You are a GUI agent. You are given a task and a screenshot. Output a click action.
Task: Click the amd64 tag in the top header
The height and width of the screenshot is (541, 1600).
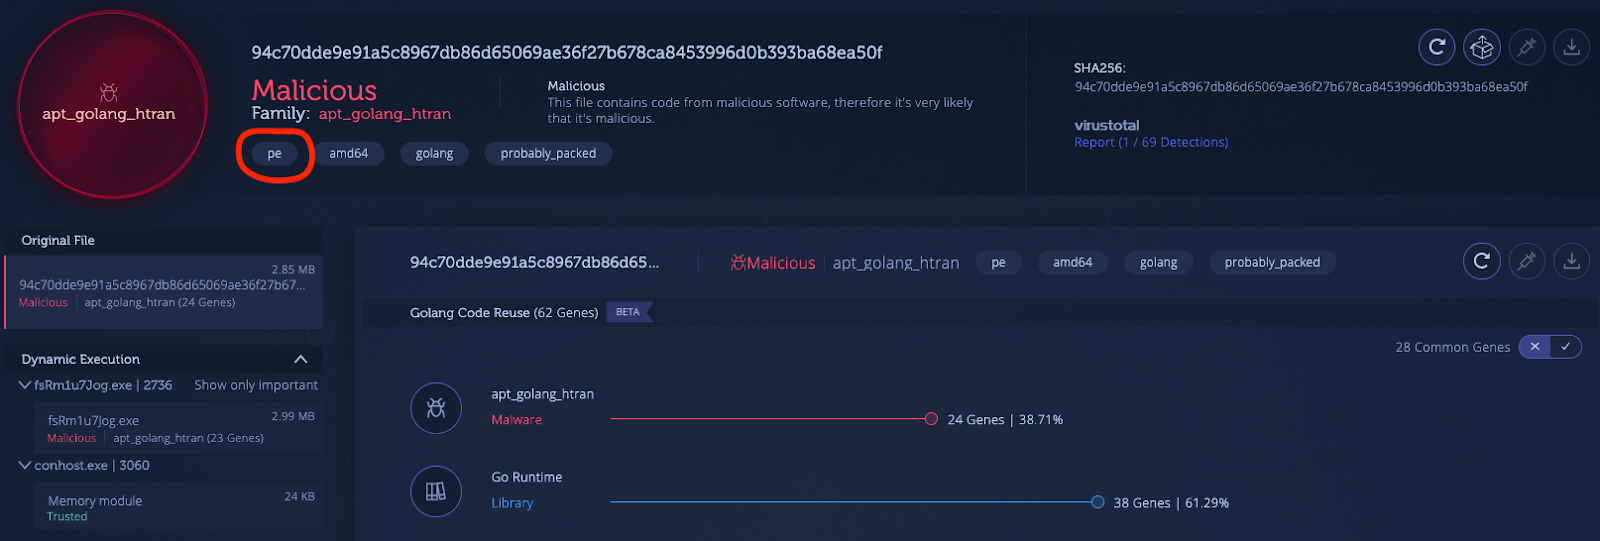pos(349,153)
